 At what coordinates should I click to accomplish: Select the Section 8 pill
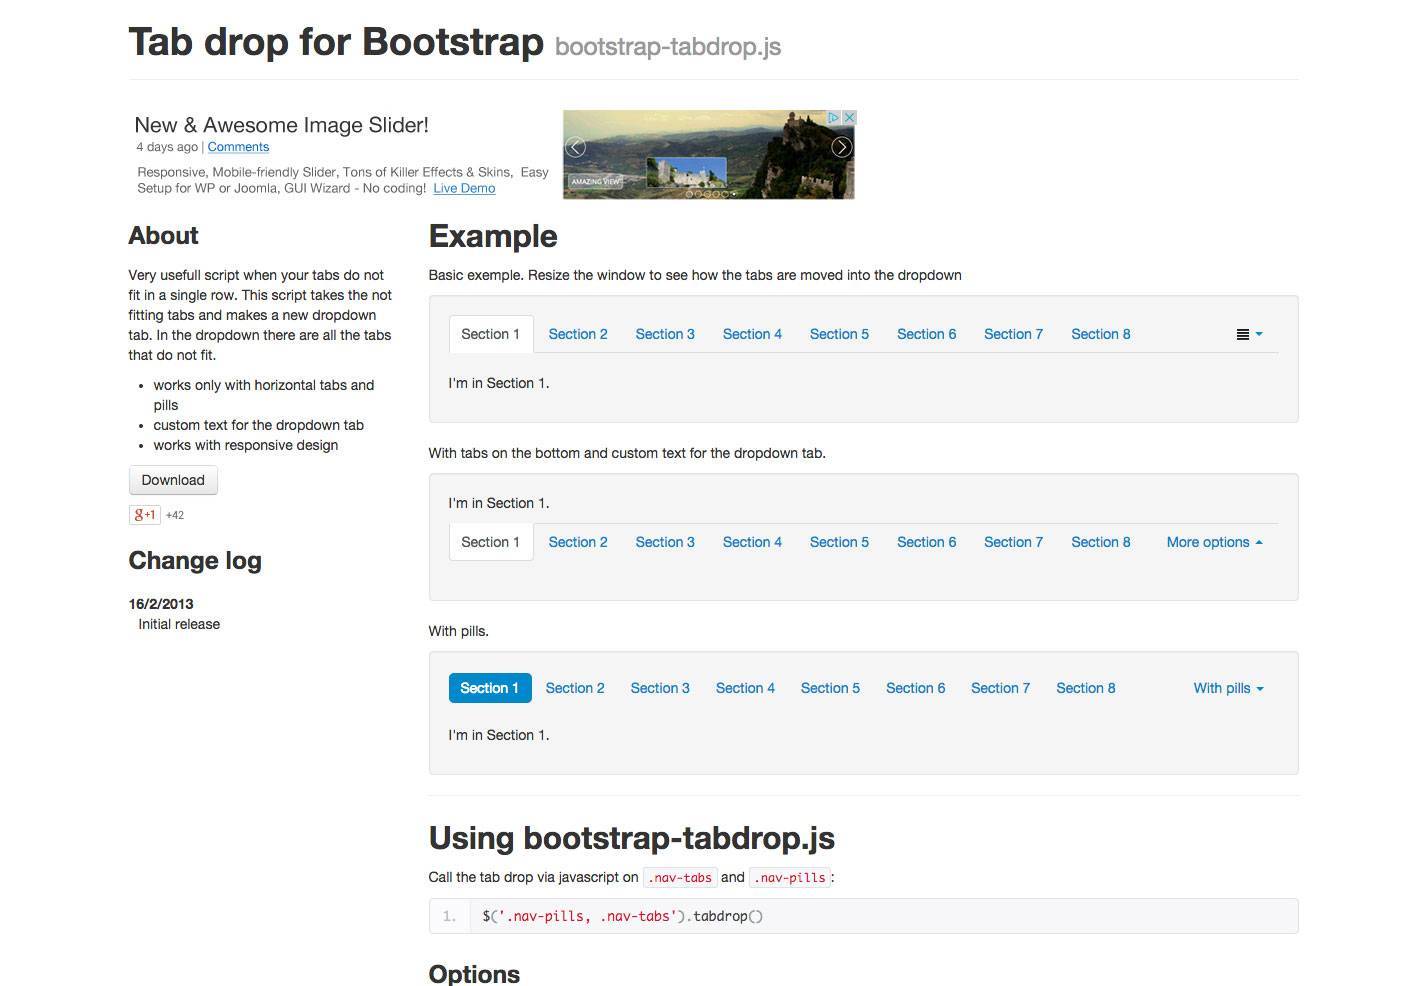tap(1086, 688)
